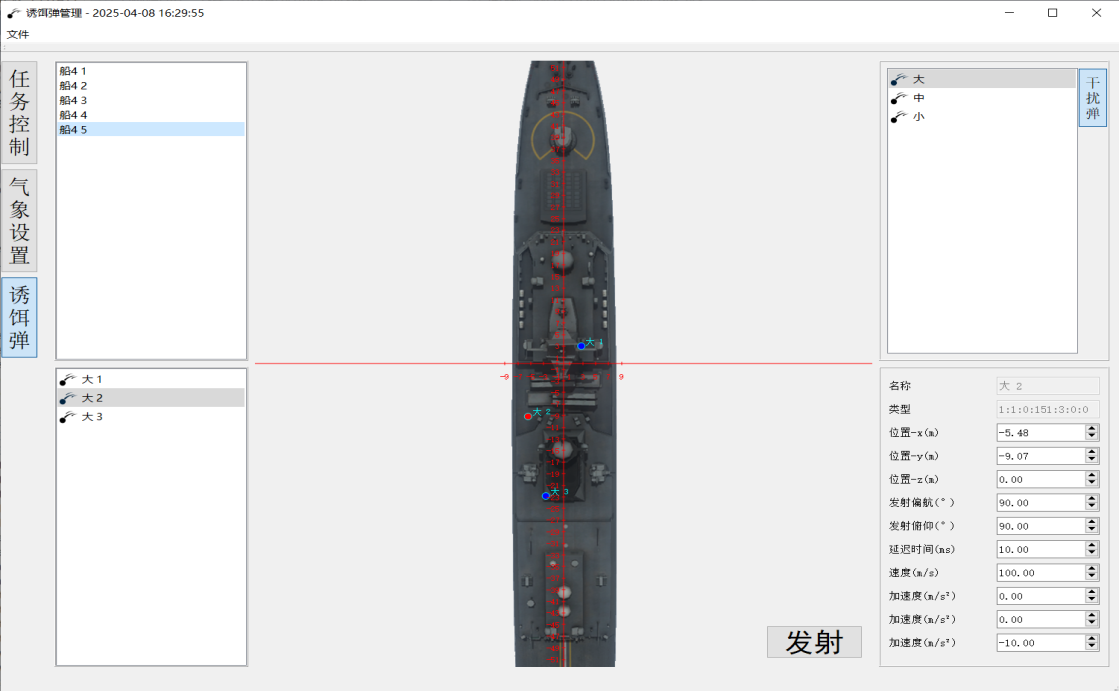Increase 位置-x(m) value with up arrow
The image size is (1119, 692).
(x=1092, y=428)
